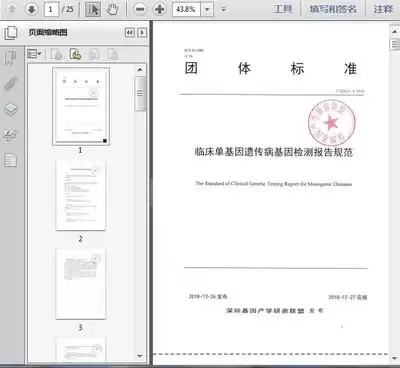
Task: Toggle the Page Thumbnails panel icon
Action: [x=11, y=33]
